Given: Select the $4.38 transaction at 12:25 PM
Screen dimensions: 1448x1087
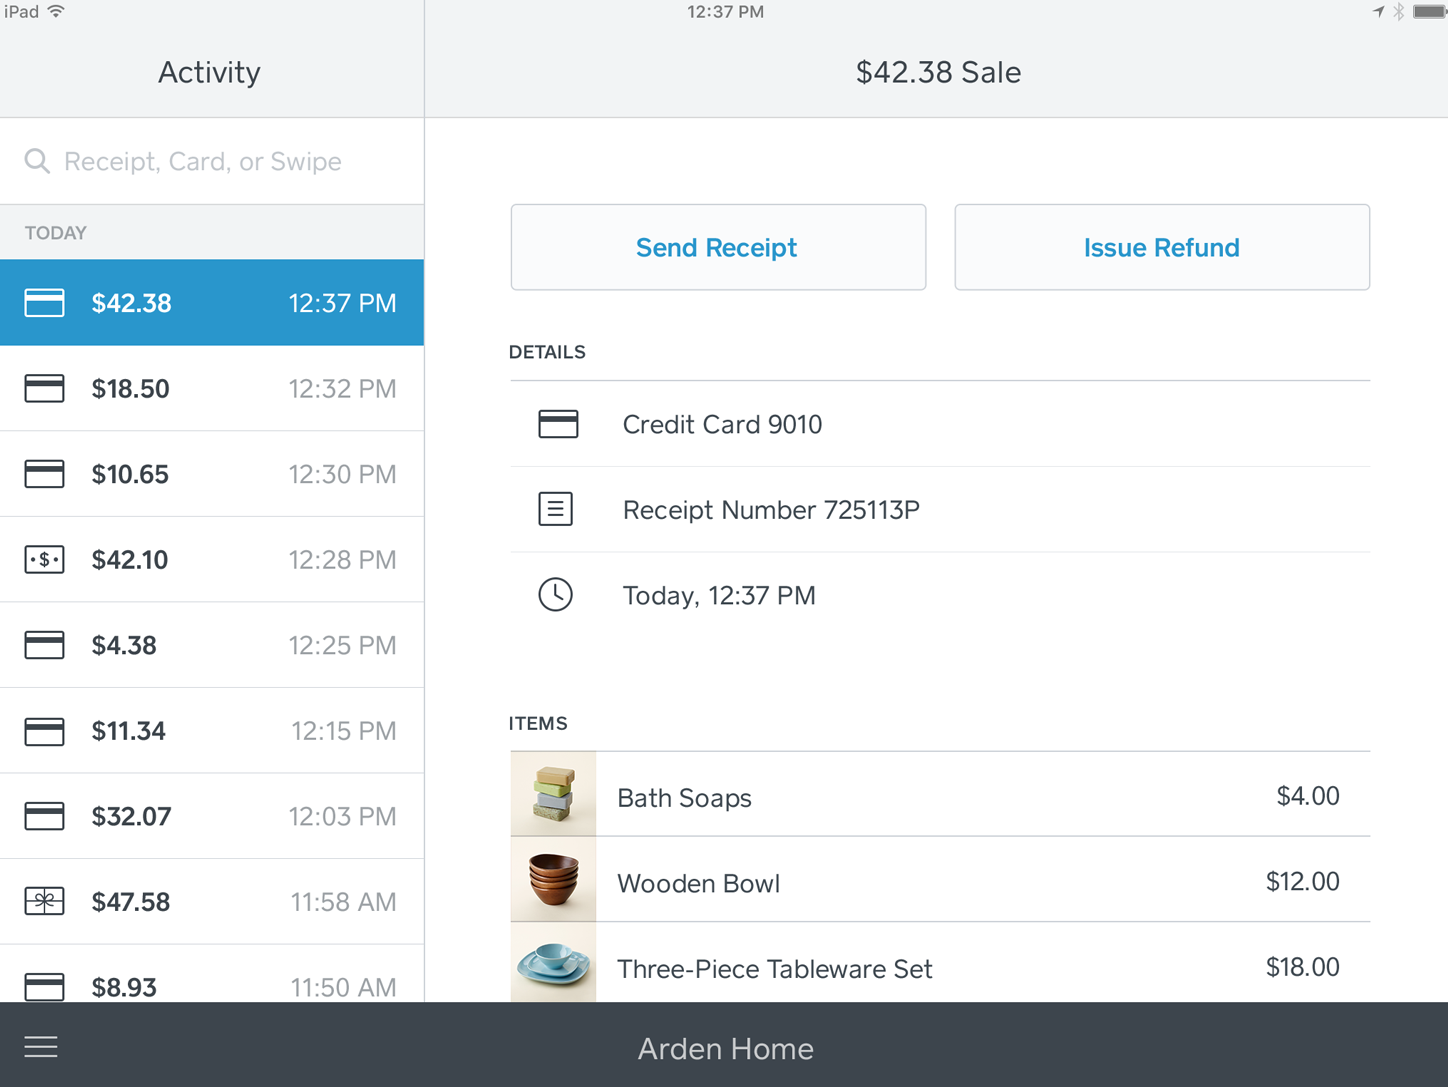Looking at the screenshot, I should pos(212,645).
